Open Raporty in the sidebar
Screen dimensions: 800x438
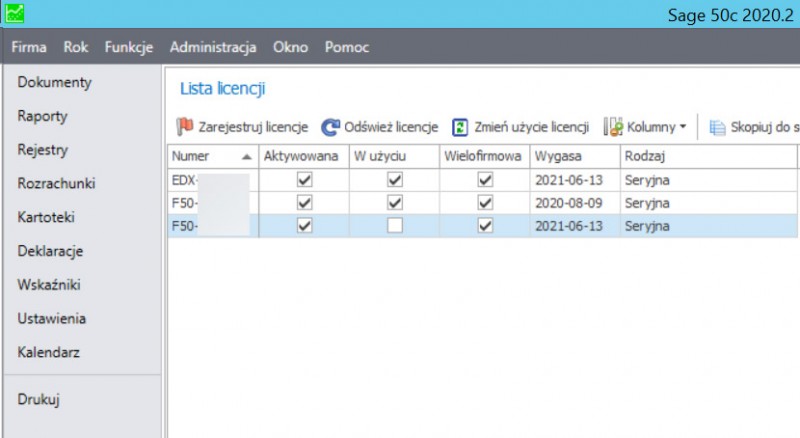coord(42,116)
